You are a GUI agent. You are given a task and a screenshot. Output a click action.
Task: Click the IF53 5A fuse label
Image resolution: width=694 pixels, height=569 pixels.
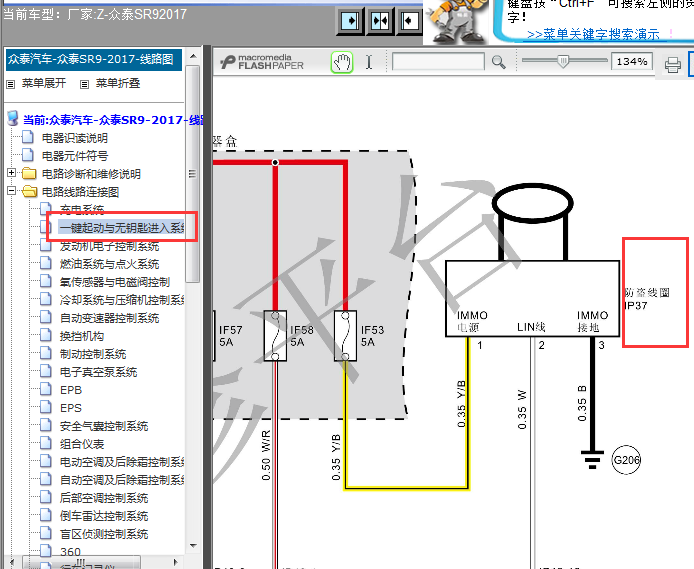pos(372,336)
